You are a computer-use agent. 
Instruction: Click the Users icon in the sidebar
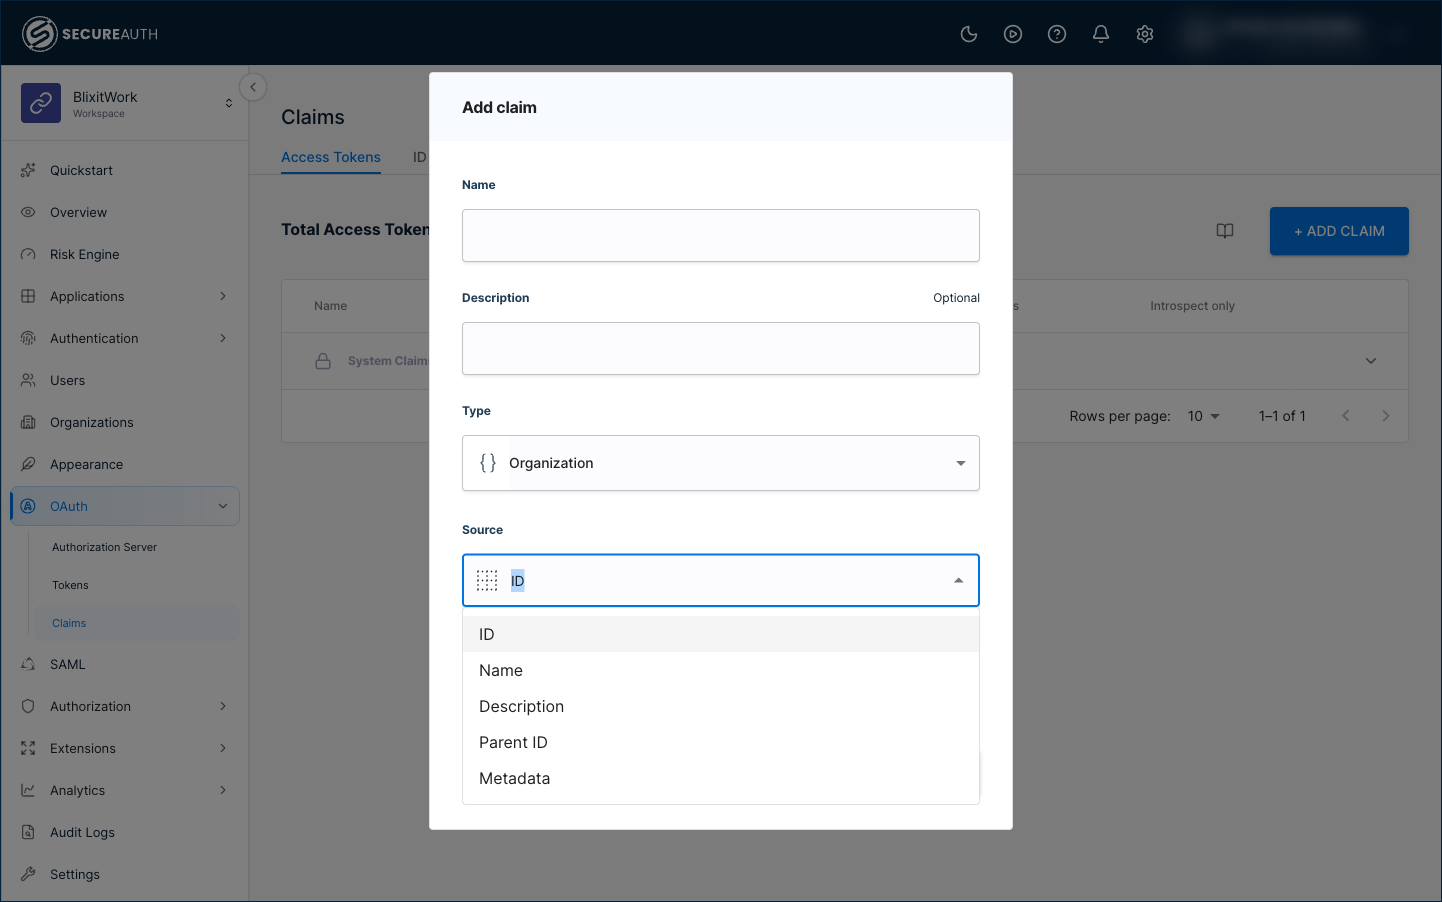(28, 380)
